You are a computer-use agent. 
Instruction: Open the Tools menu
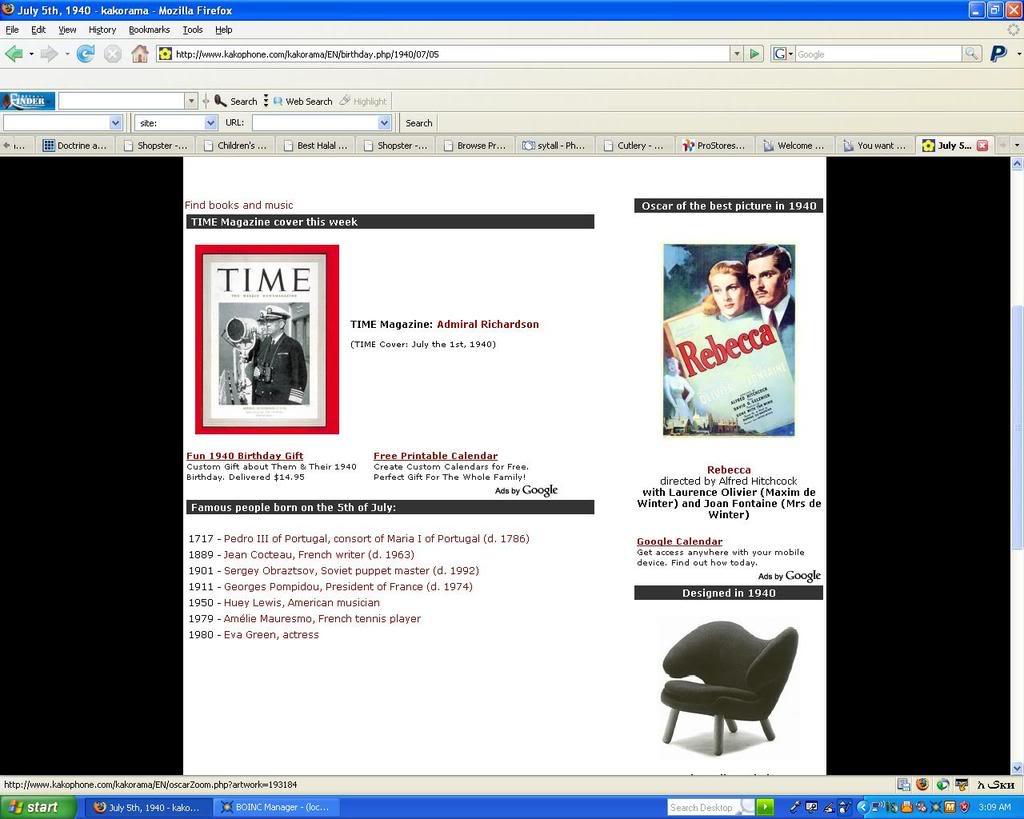pyautogui.click(x=192, y=29)
